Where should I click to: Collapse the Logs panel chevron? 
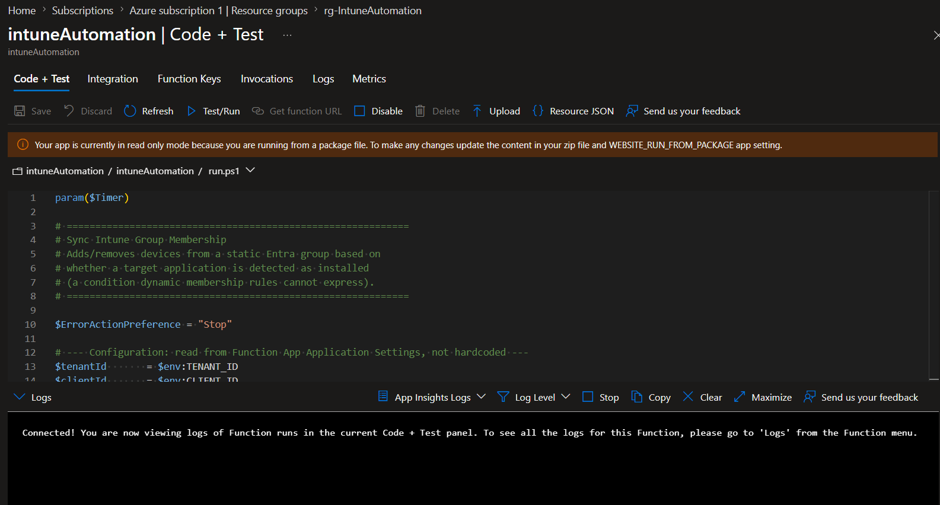19,397
